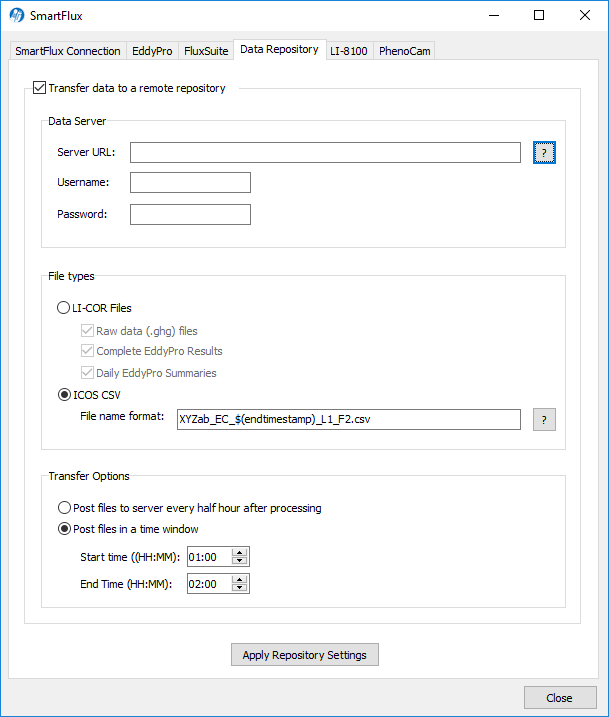Toggle Transfer data to a remote repository
The height and width of the screenshot is (717, 609).
[x=39, y=88]
